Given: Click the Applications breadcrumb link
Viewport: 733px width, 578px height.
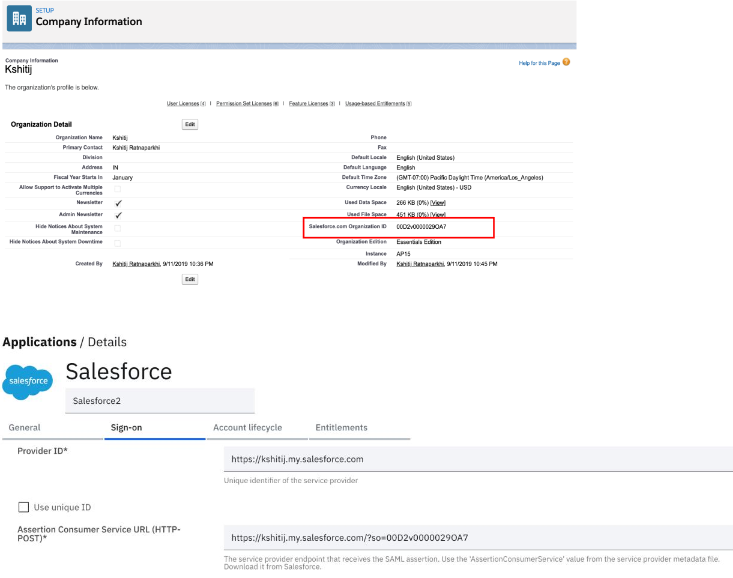Looking at the screenshot, I should coord(39,342).
